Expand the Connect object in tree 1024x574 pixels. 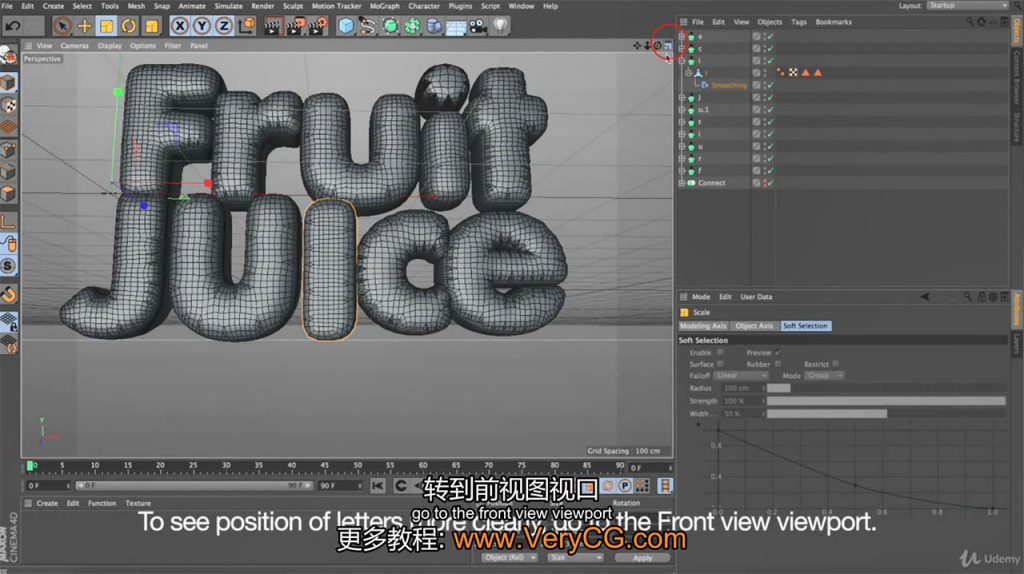[x=682, y=184]
